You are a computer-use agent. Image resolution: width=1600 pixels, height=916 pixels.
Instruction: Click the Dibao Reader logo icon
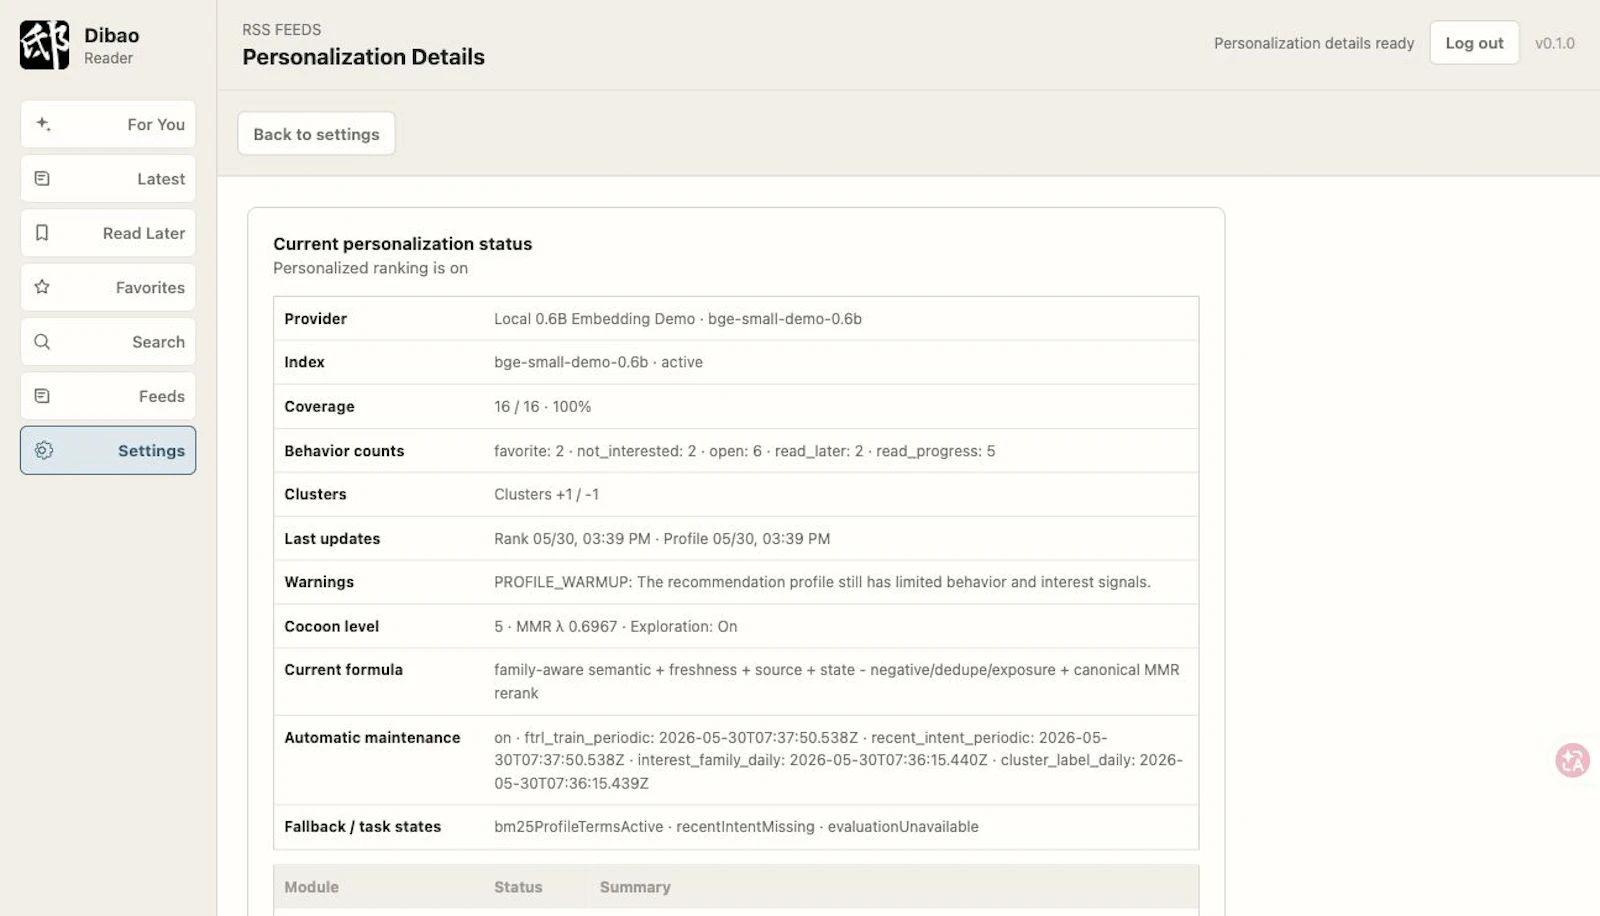45,45
